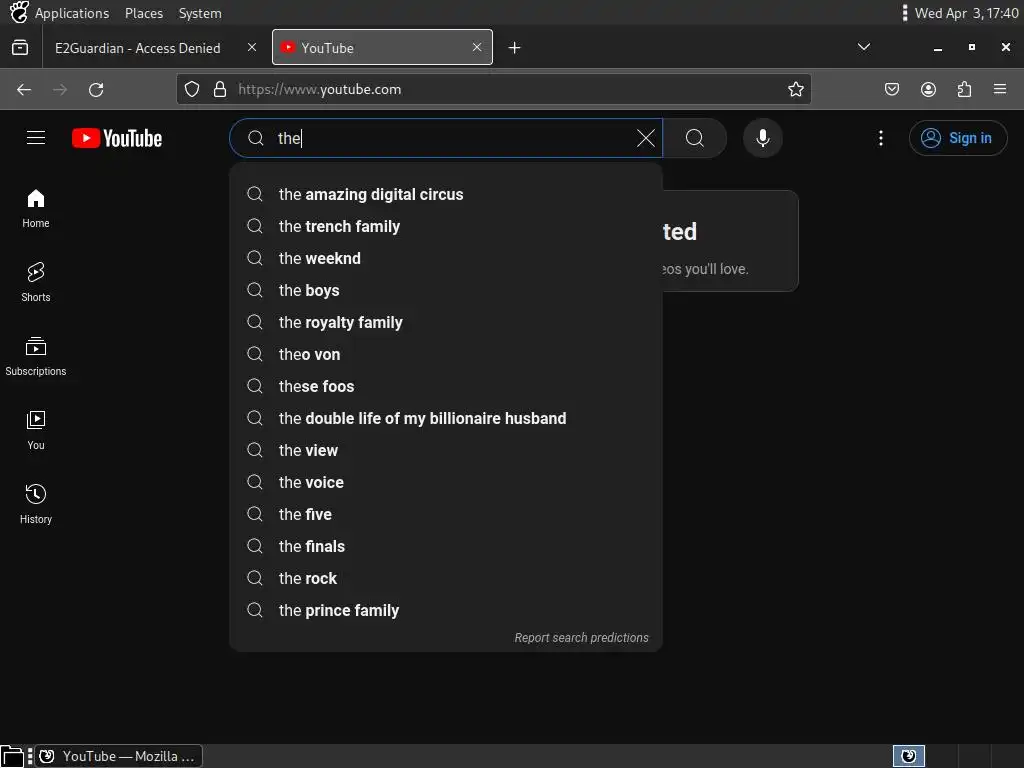1024x768 pixels.
Task: Expand the list all tabs dropdown
Action: 863,47
